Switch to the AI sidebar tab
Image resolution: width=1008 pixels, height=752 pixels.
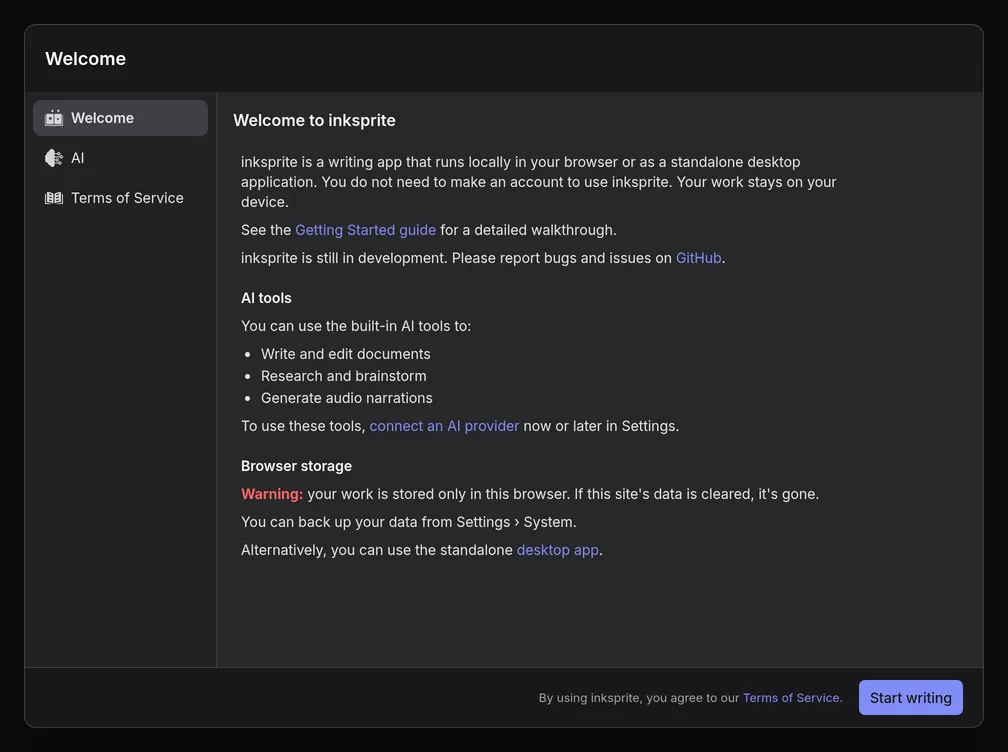point(120,158)
